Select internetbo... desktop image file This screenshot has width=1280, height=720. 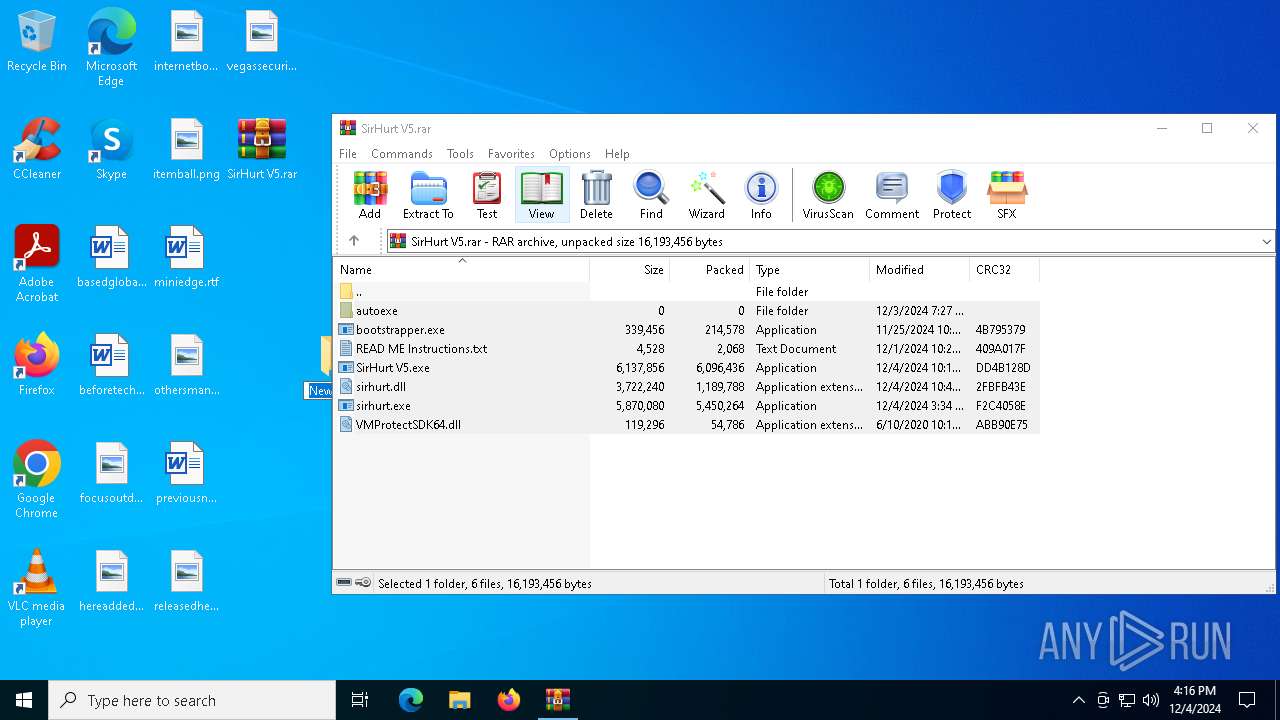click(186, 41)
